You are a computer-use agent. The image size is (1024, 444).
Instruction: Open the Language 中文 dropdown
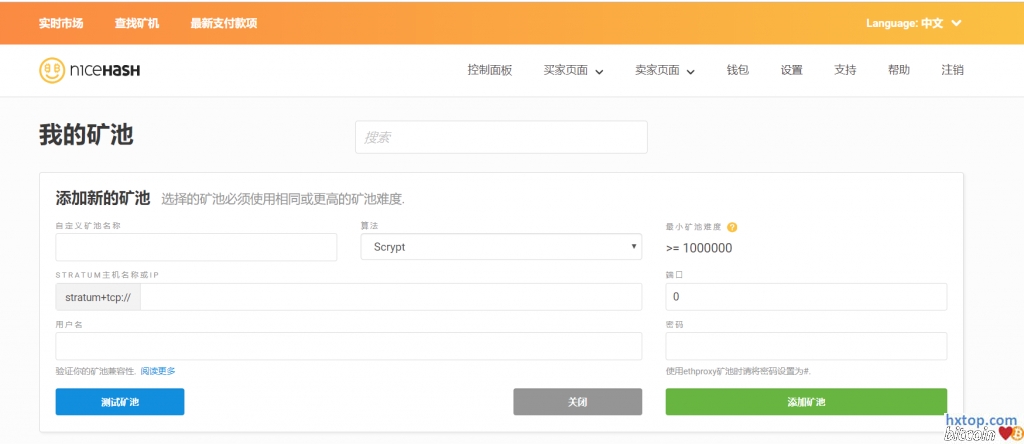913,23
